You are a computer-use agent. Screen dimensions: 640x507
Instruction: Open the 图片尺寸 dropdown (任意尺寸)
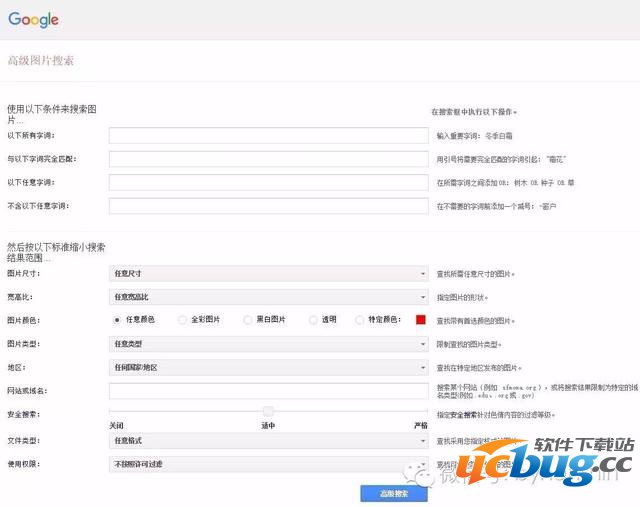[x=269, y=274]
